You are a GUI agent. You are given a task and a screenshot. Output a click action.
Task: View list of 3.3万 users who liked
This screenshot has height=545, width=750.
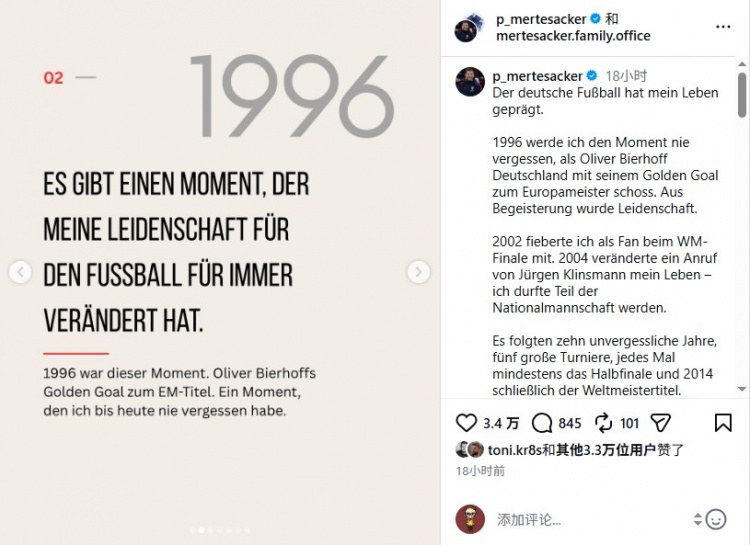coord(605,450)
